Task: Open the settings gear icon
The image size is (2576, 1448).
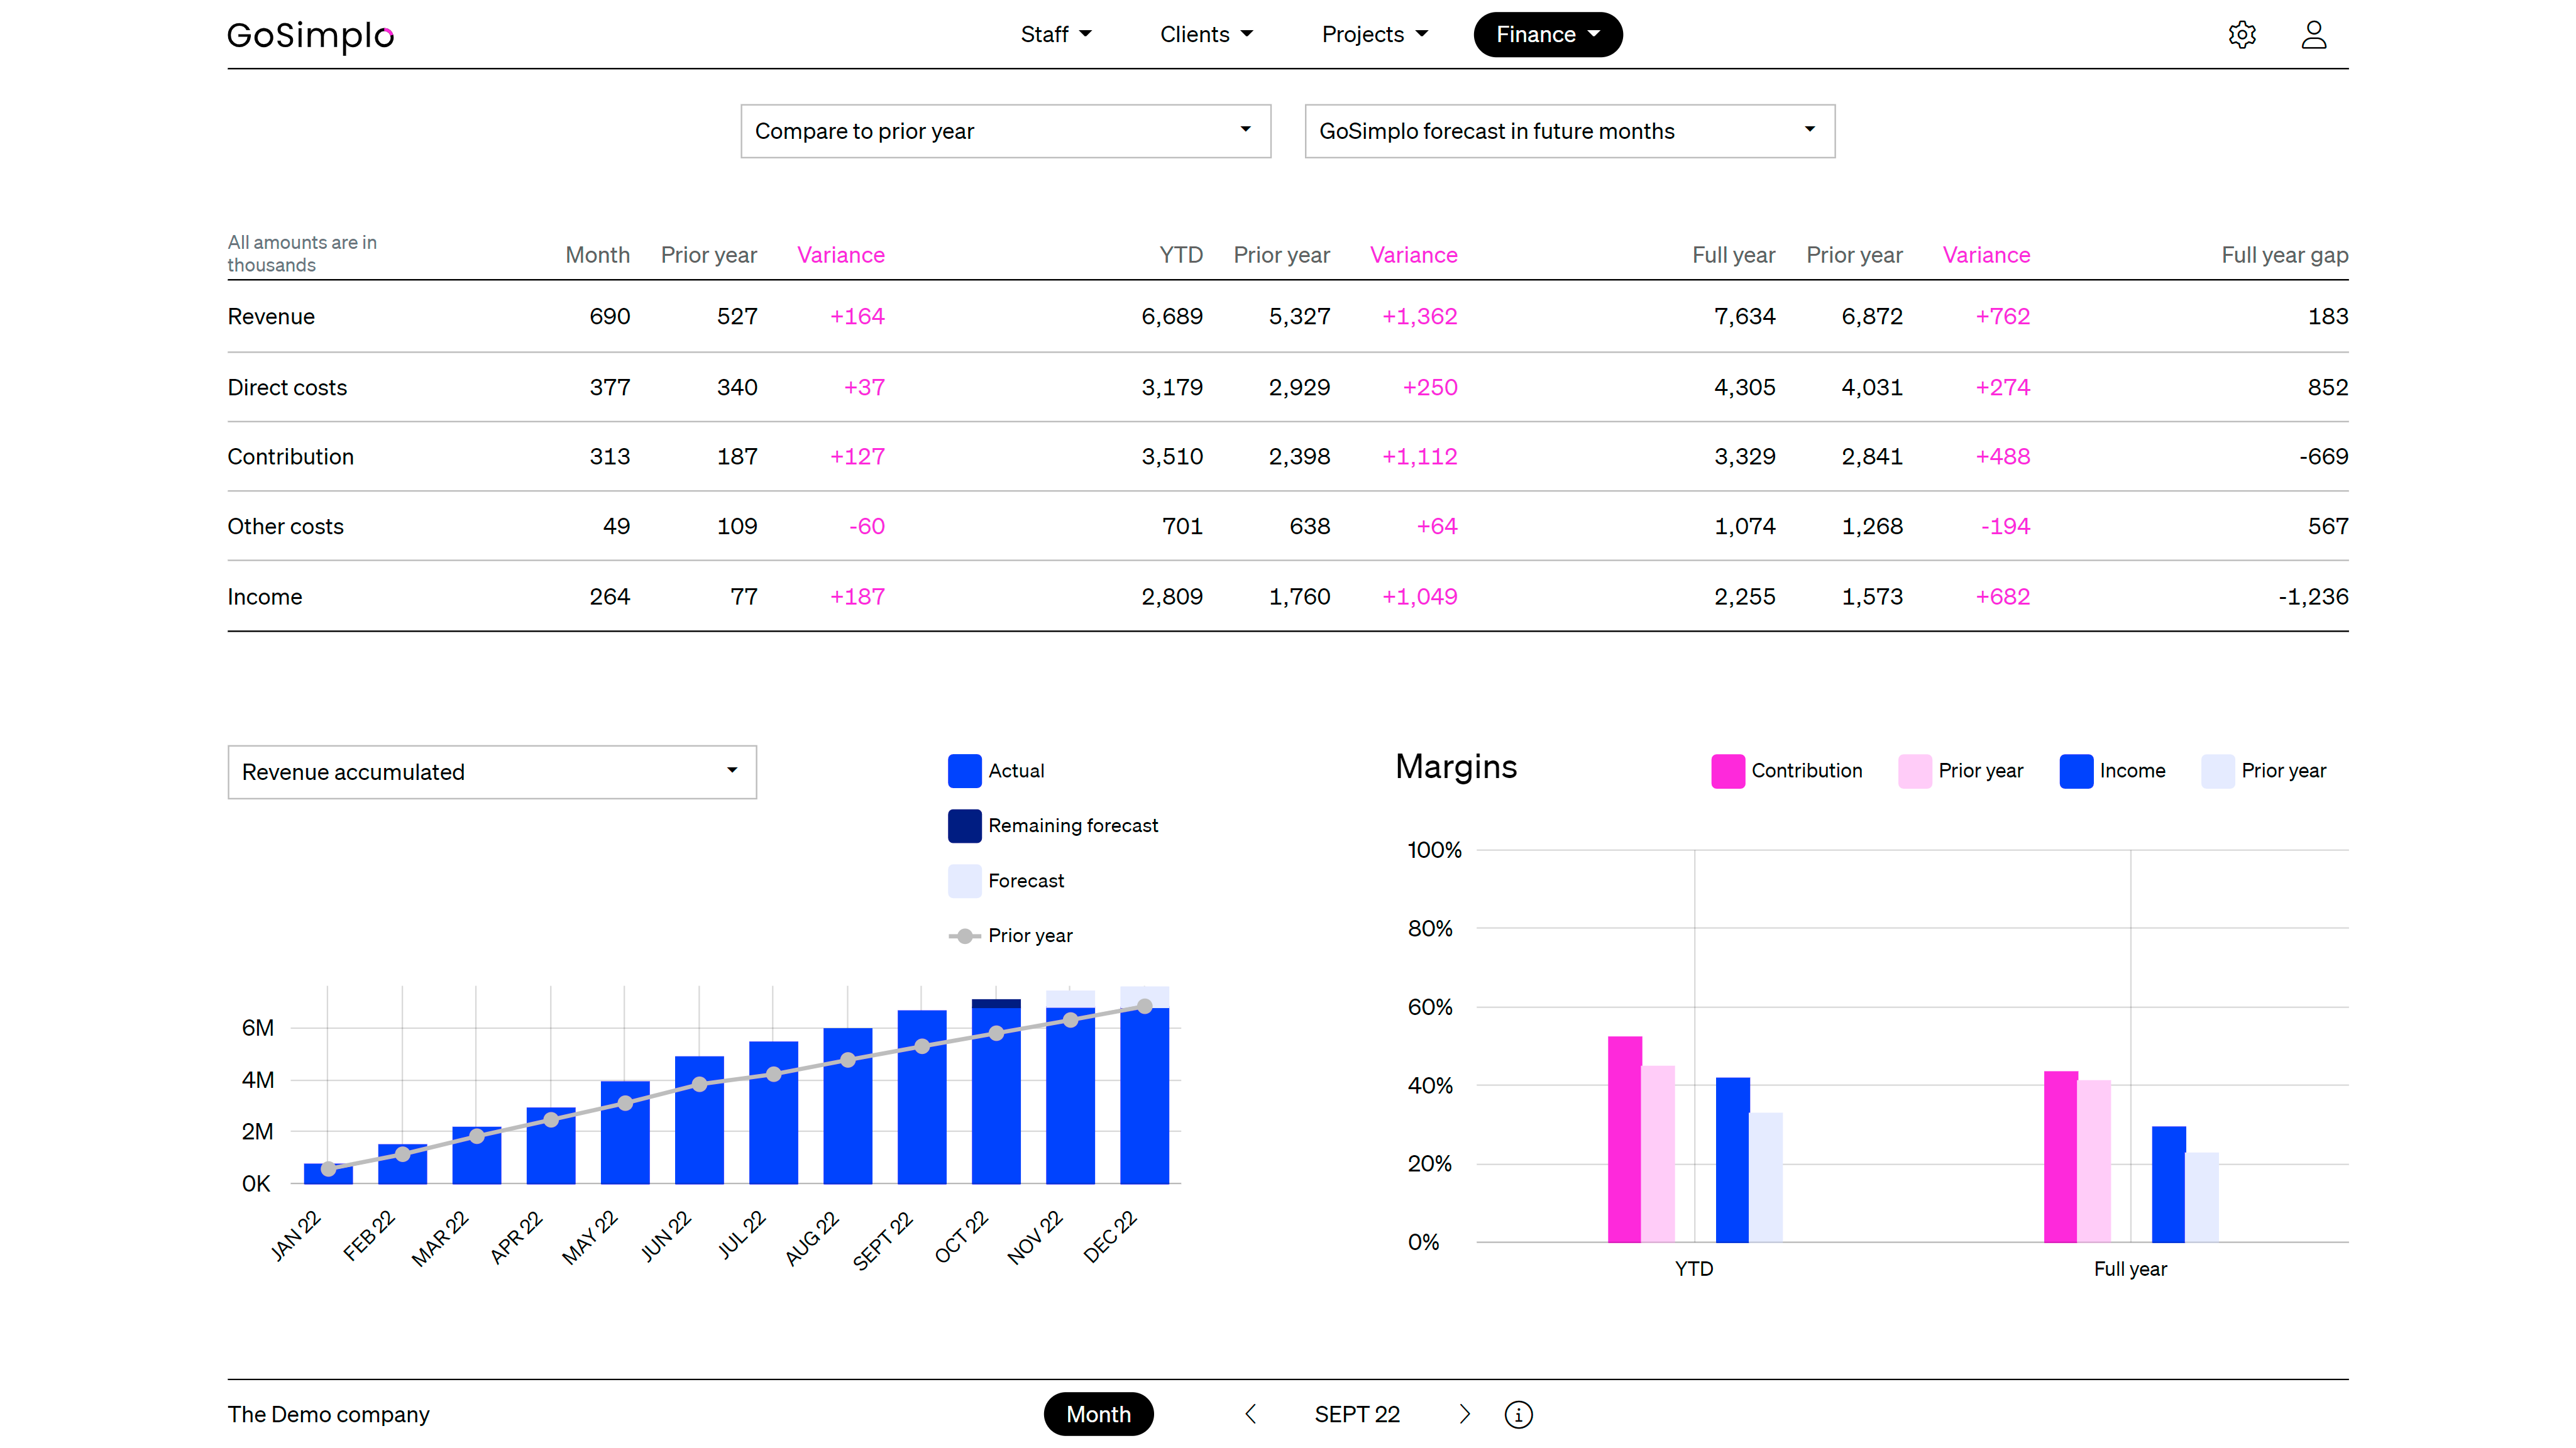Action: pyautogui.click(x=2241, y=35)
